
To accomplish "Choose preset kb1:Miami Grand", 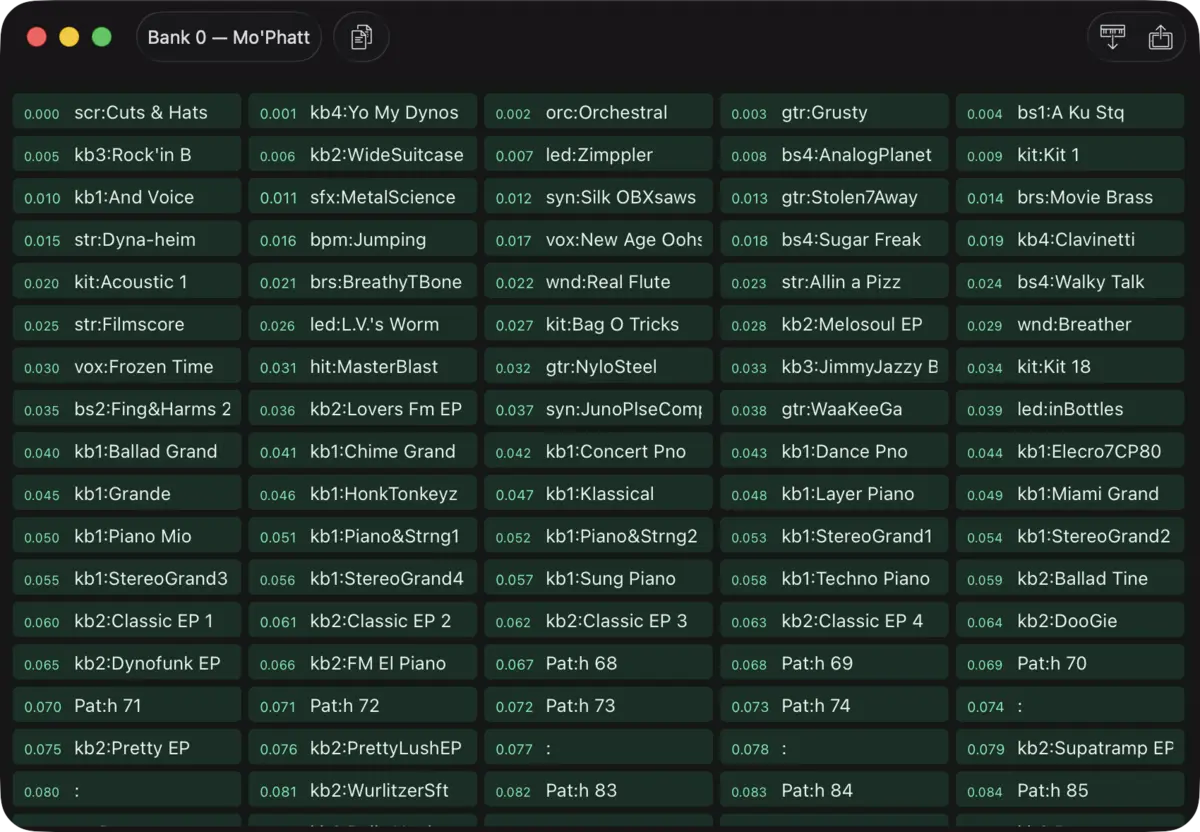I will pos(1070,494).
